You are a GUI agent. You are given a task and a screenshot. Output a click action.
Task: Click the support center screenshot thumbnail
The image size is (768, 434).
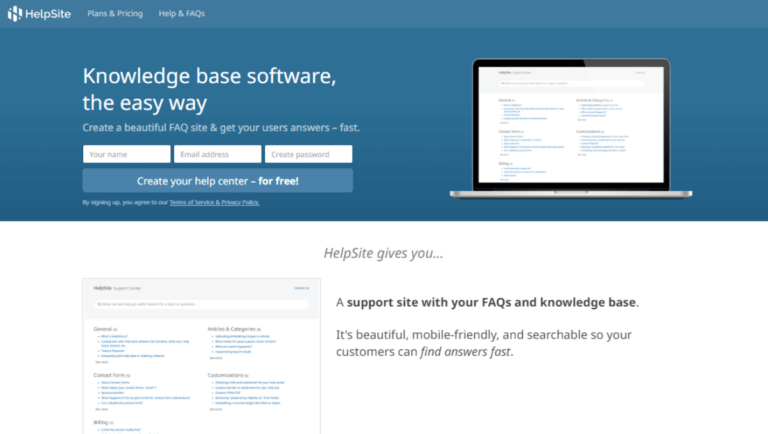pos(201,356)
